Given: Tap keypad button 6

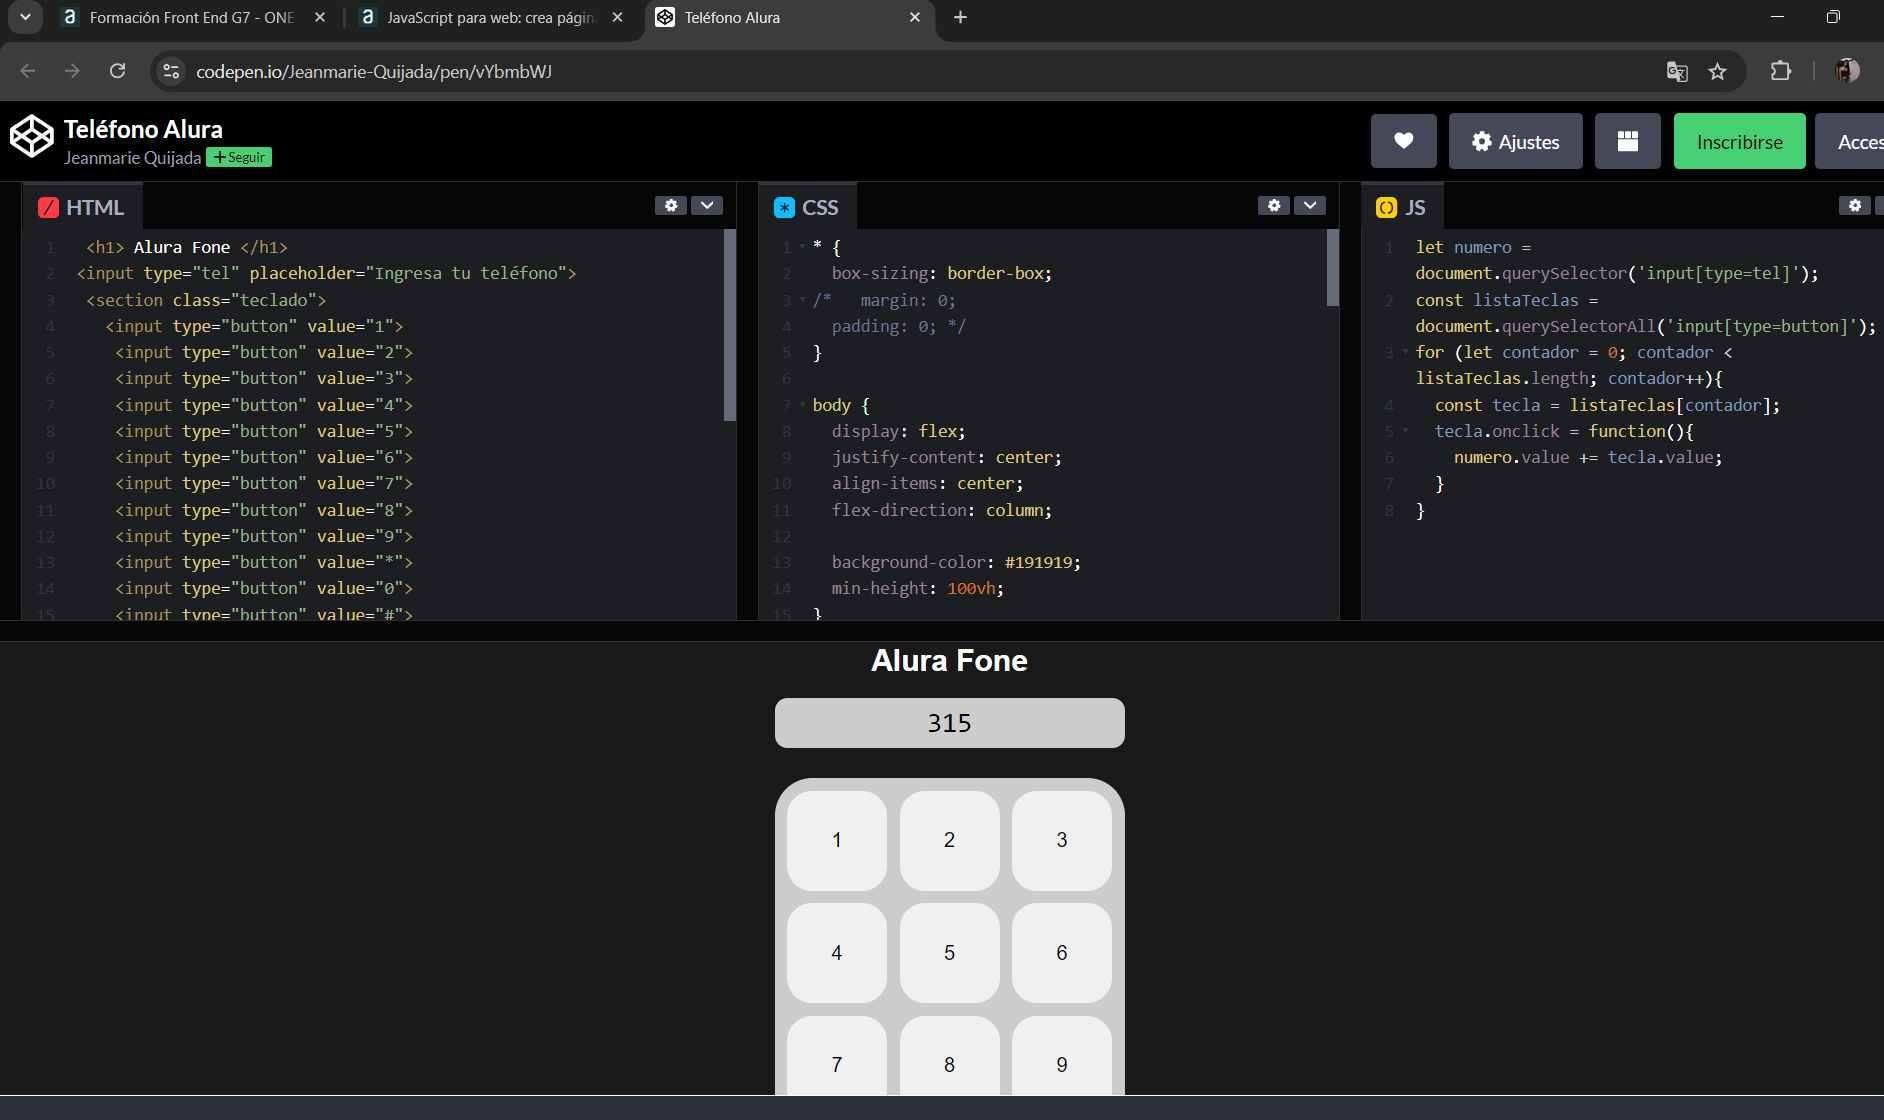Looking at the screenshot, I should point(1062,953).
